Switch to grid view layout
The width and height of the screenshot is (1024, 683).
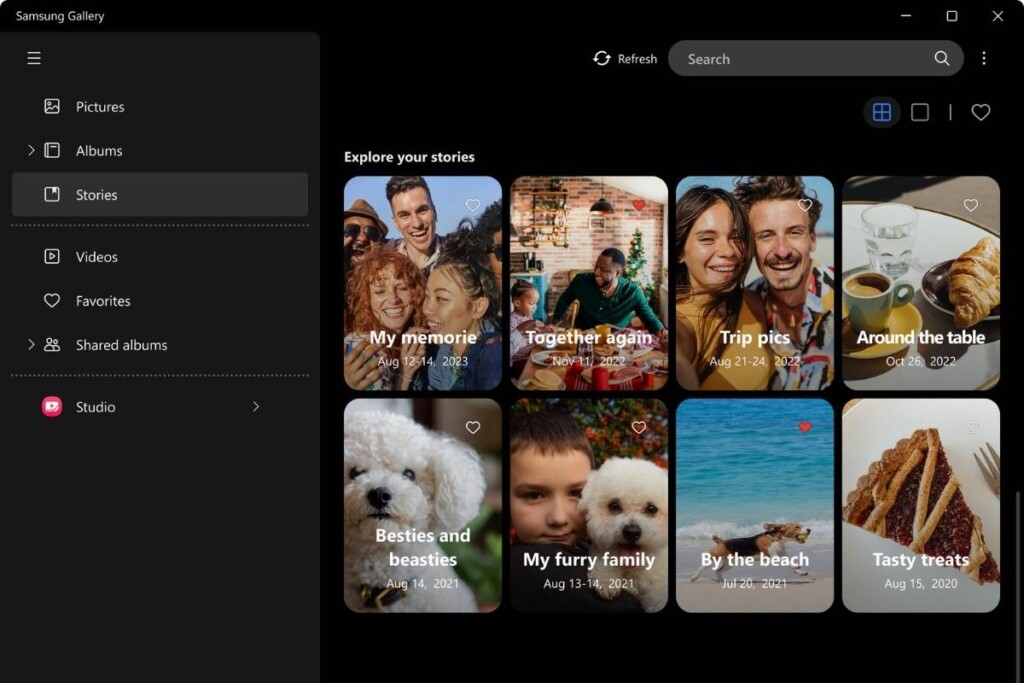pyautogui.click(x=882, y=112)
